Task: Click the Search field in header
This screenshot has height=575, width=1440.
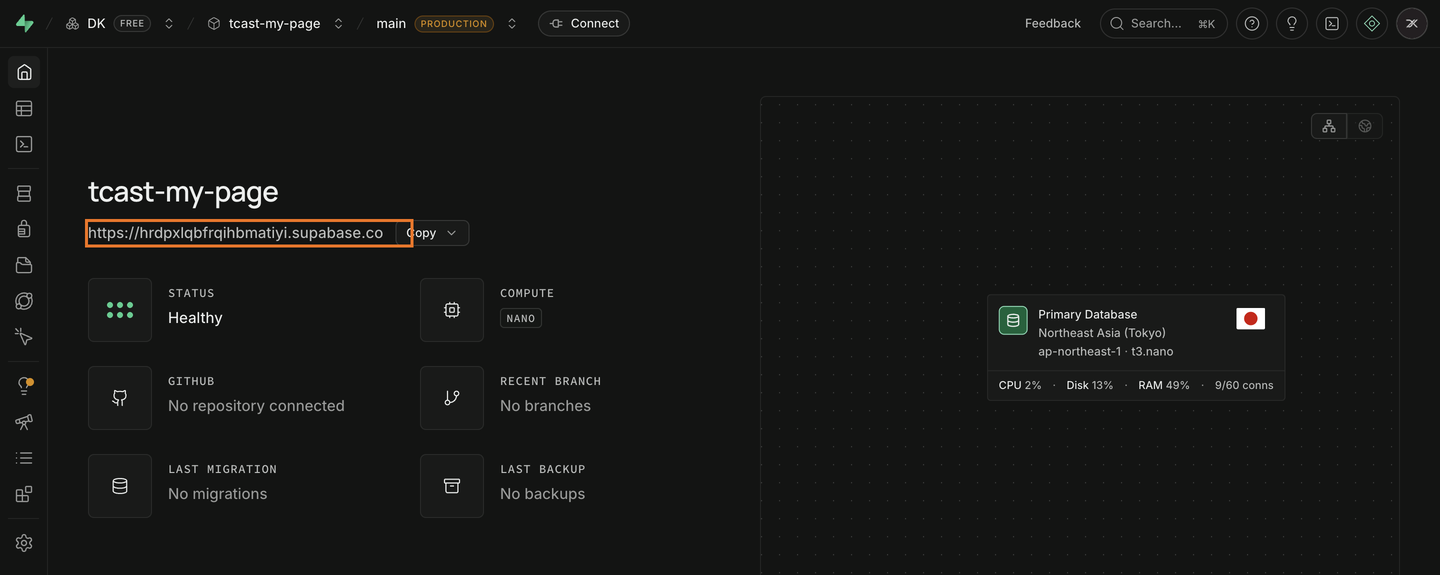Action: click(1164, 23)
